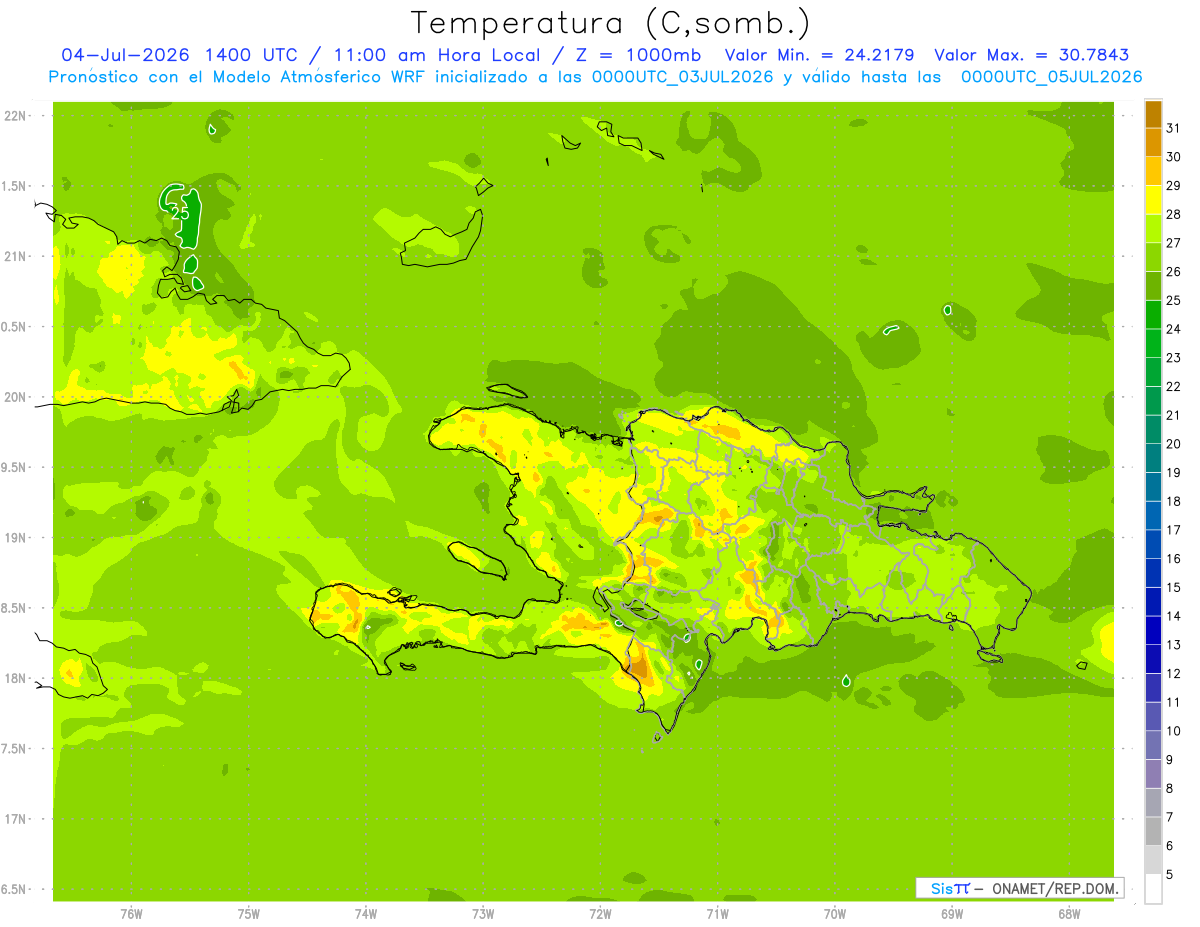Screen dimensions: 1200x927
Task: Click the "68W" longitude axis label
Action: [x=1069, y=914]
